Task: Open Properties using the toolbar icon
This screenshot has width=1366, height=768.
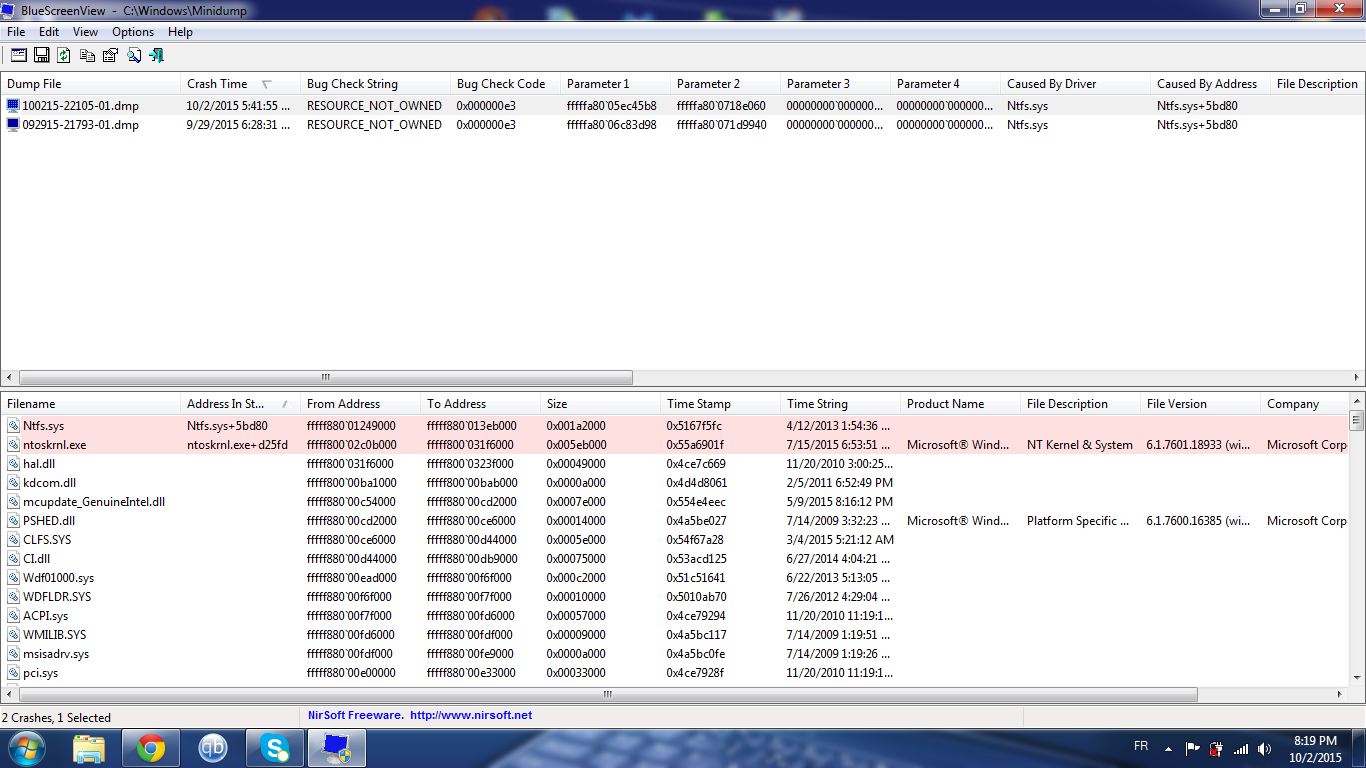Action: tap(110, 55)
